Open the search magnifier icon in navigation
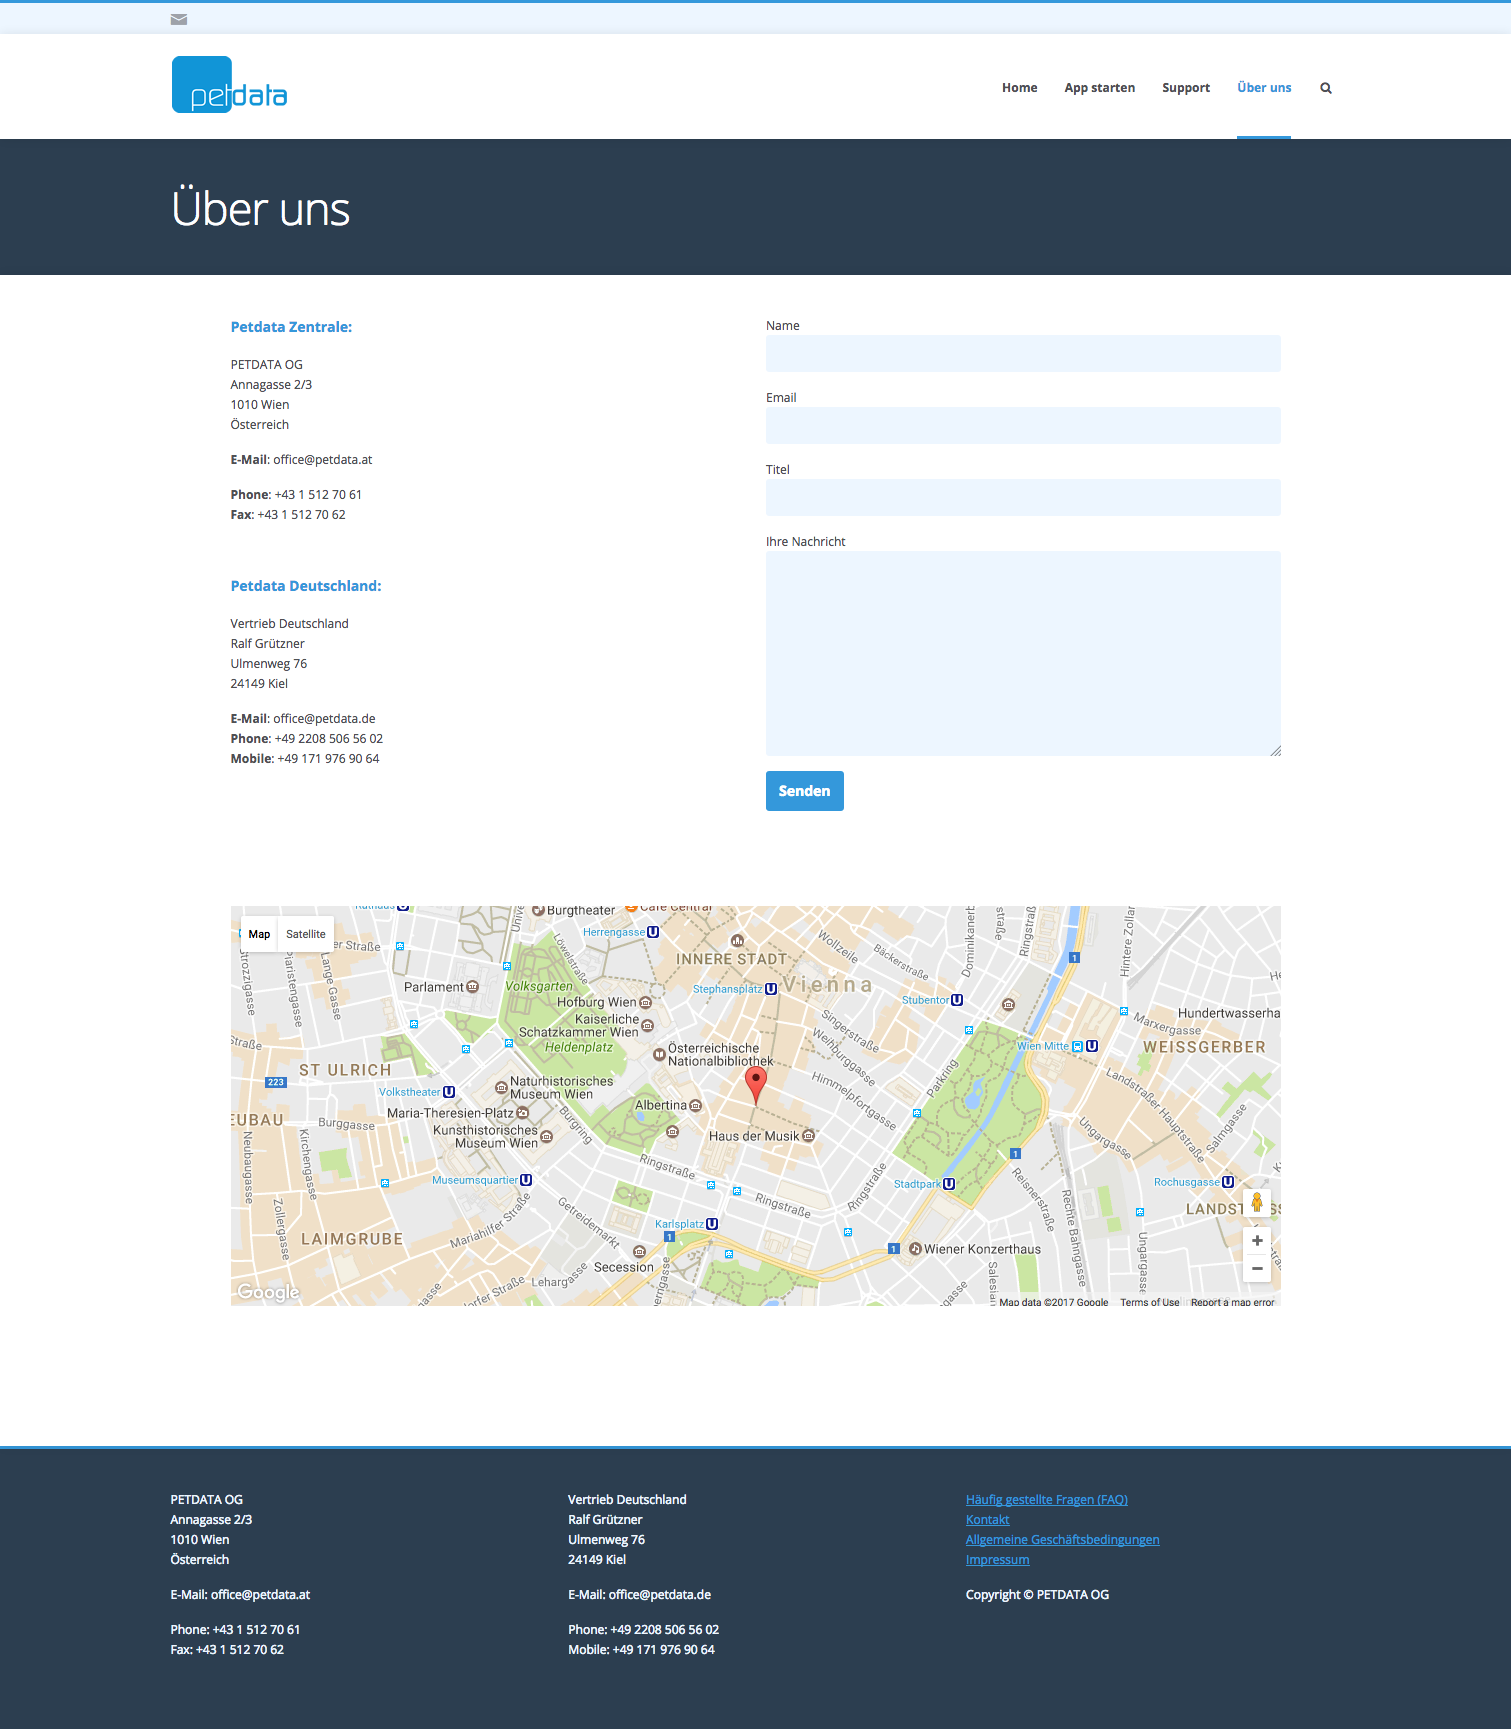Screen dimensions: 1511x1729 tap(1326, 88)
